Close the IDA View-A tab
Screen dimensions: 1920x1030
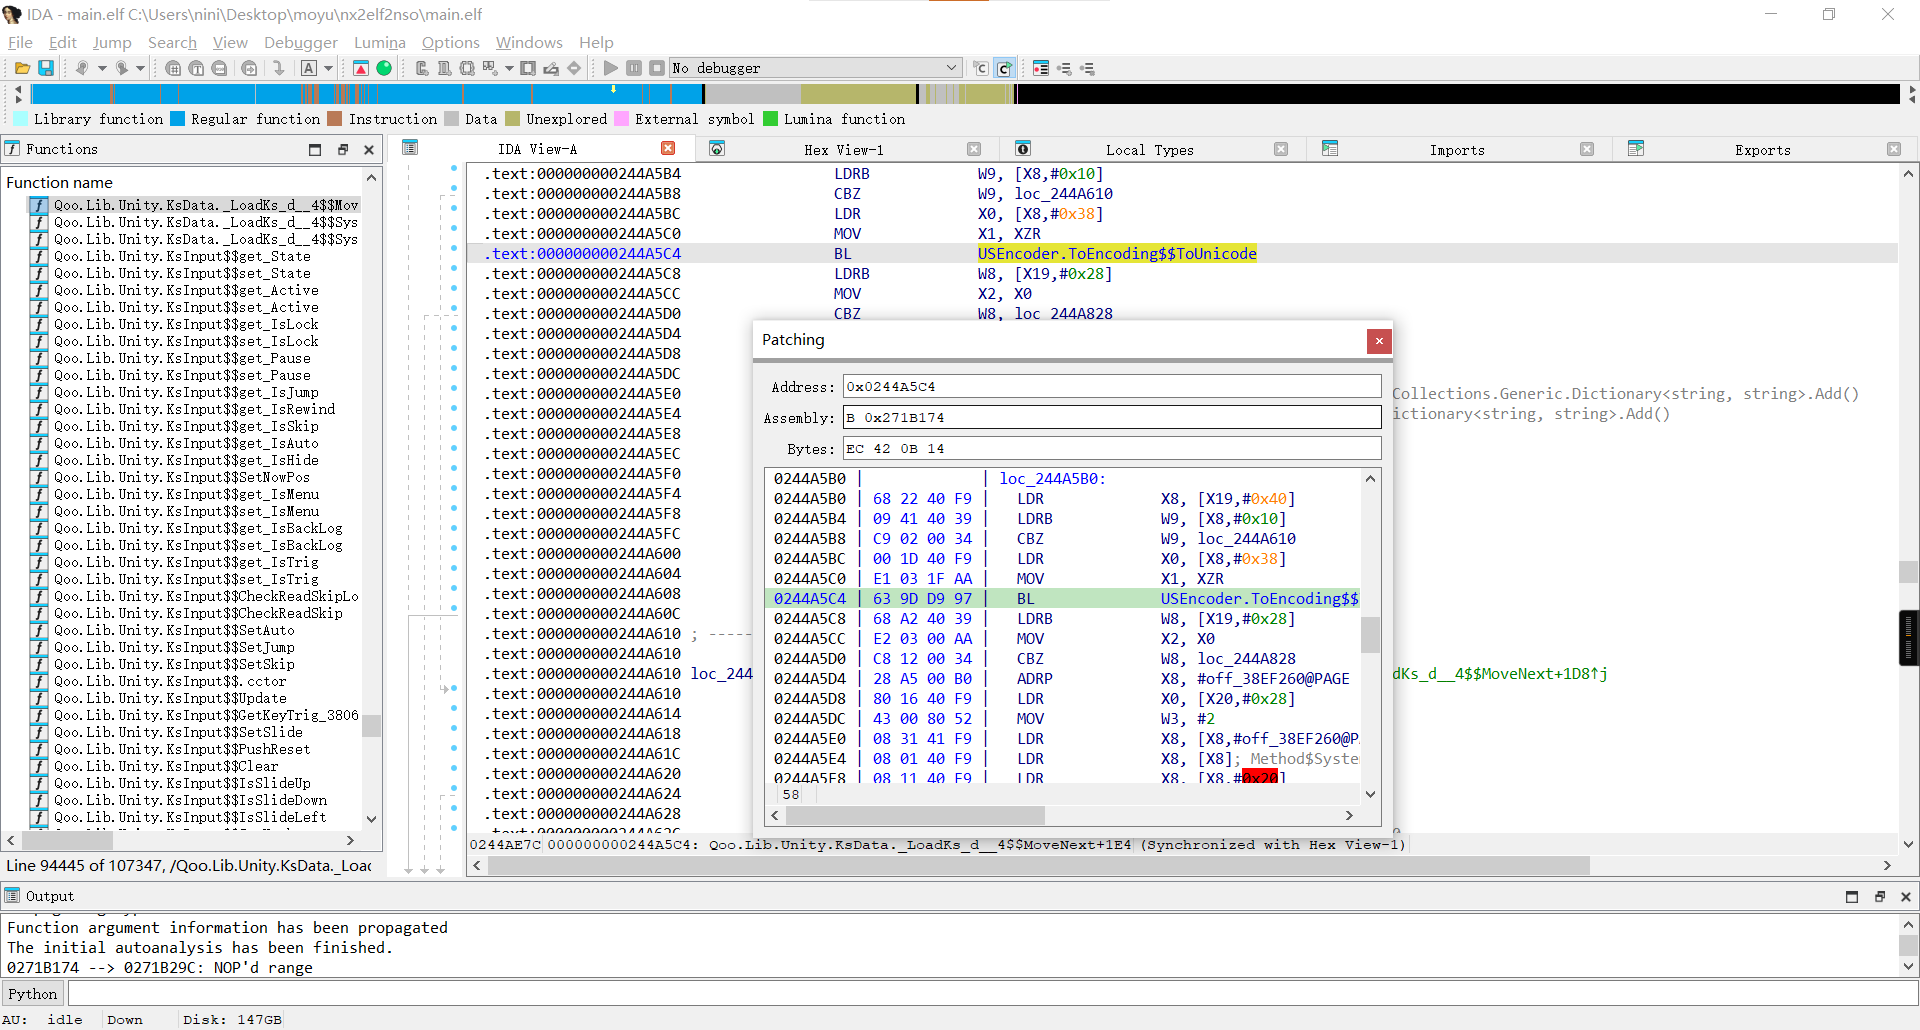coord(668,148)
